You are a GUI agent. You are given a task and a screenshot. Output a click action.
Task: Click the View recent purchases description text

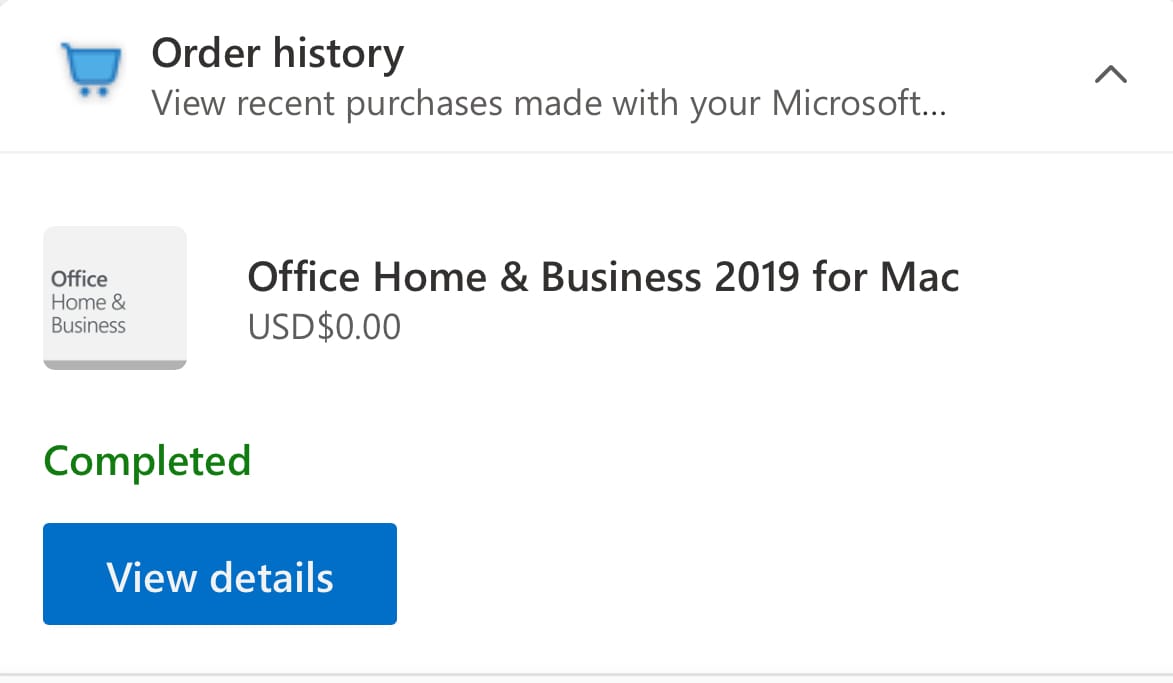point(548,103)
